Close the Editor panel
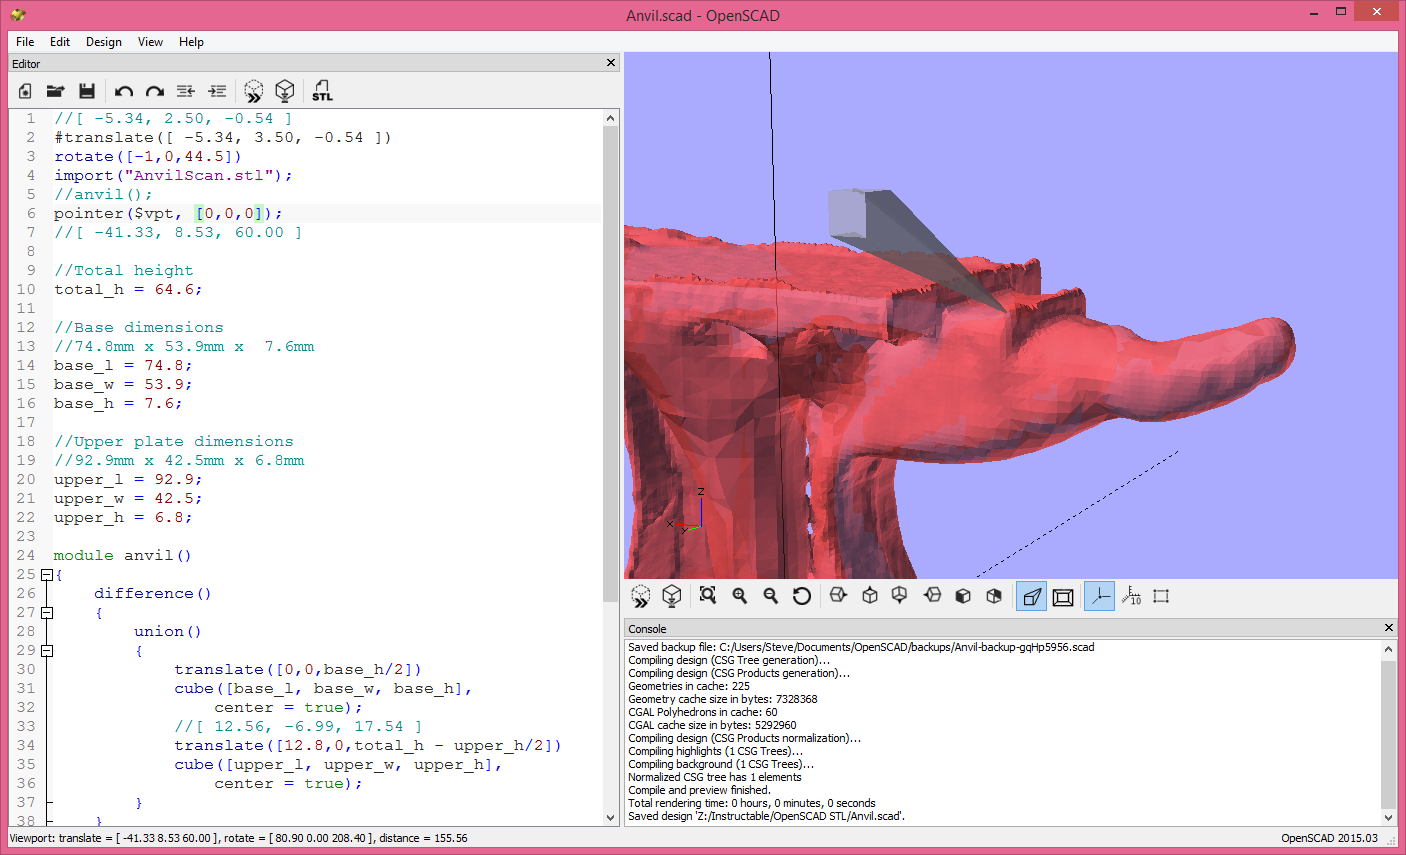 (x=610, y=62)
